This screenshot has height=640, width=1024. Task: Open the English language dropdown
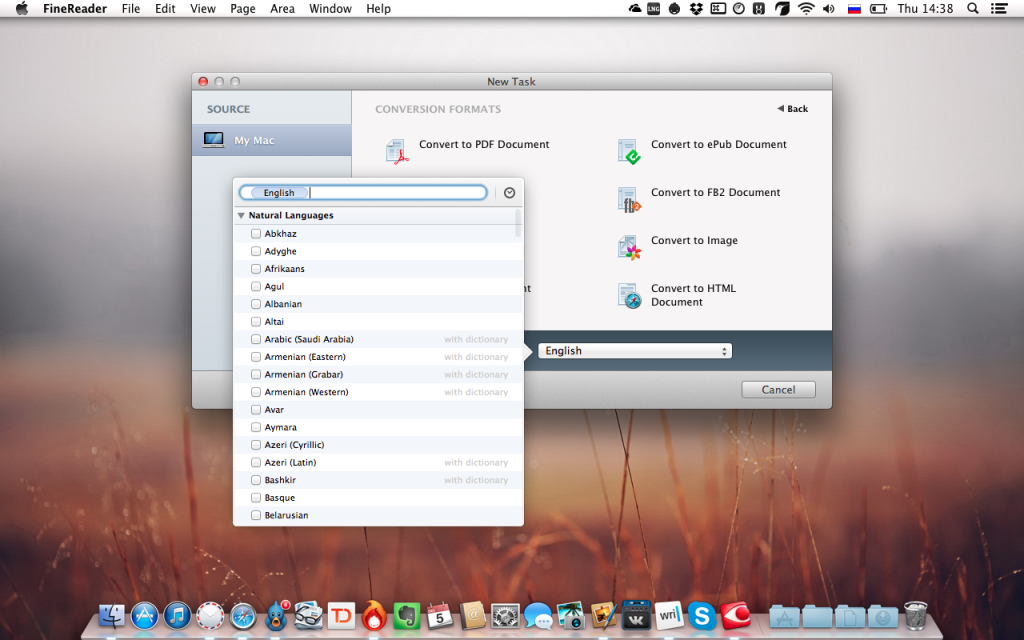pyautogui.click(x=634, y=351)
